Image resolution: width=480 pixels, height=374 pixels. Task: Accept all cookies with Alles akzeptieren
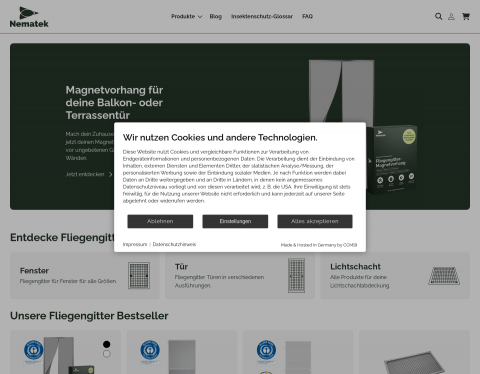coord(315,221)
